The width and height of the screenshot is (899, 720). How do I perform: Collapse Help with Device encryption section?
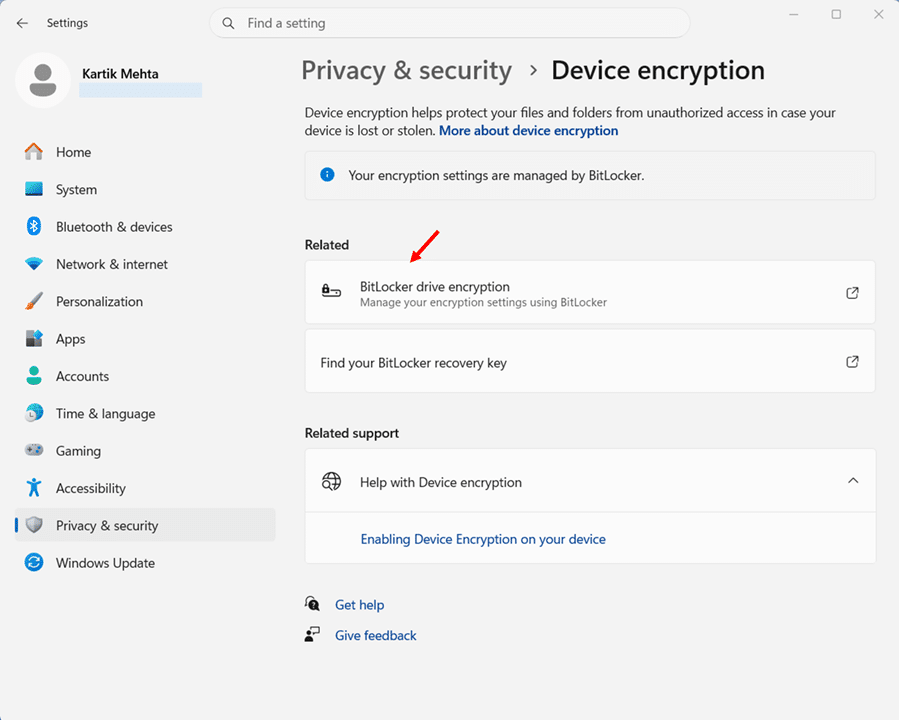tap(852, 481)
